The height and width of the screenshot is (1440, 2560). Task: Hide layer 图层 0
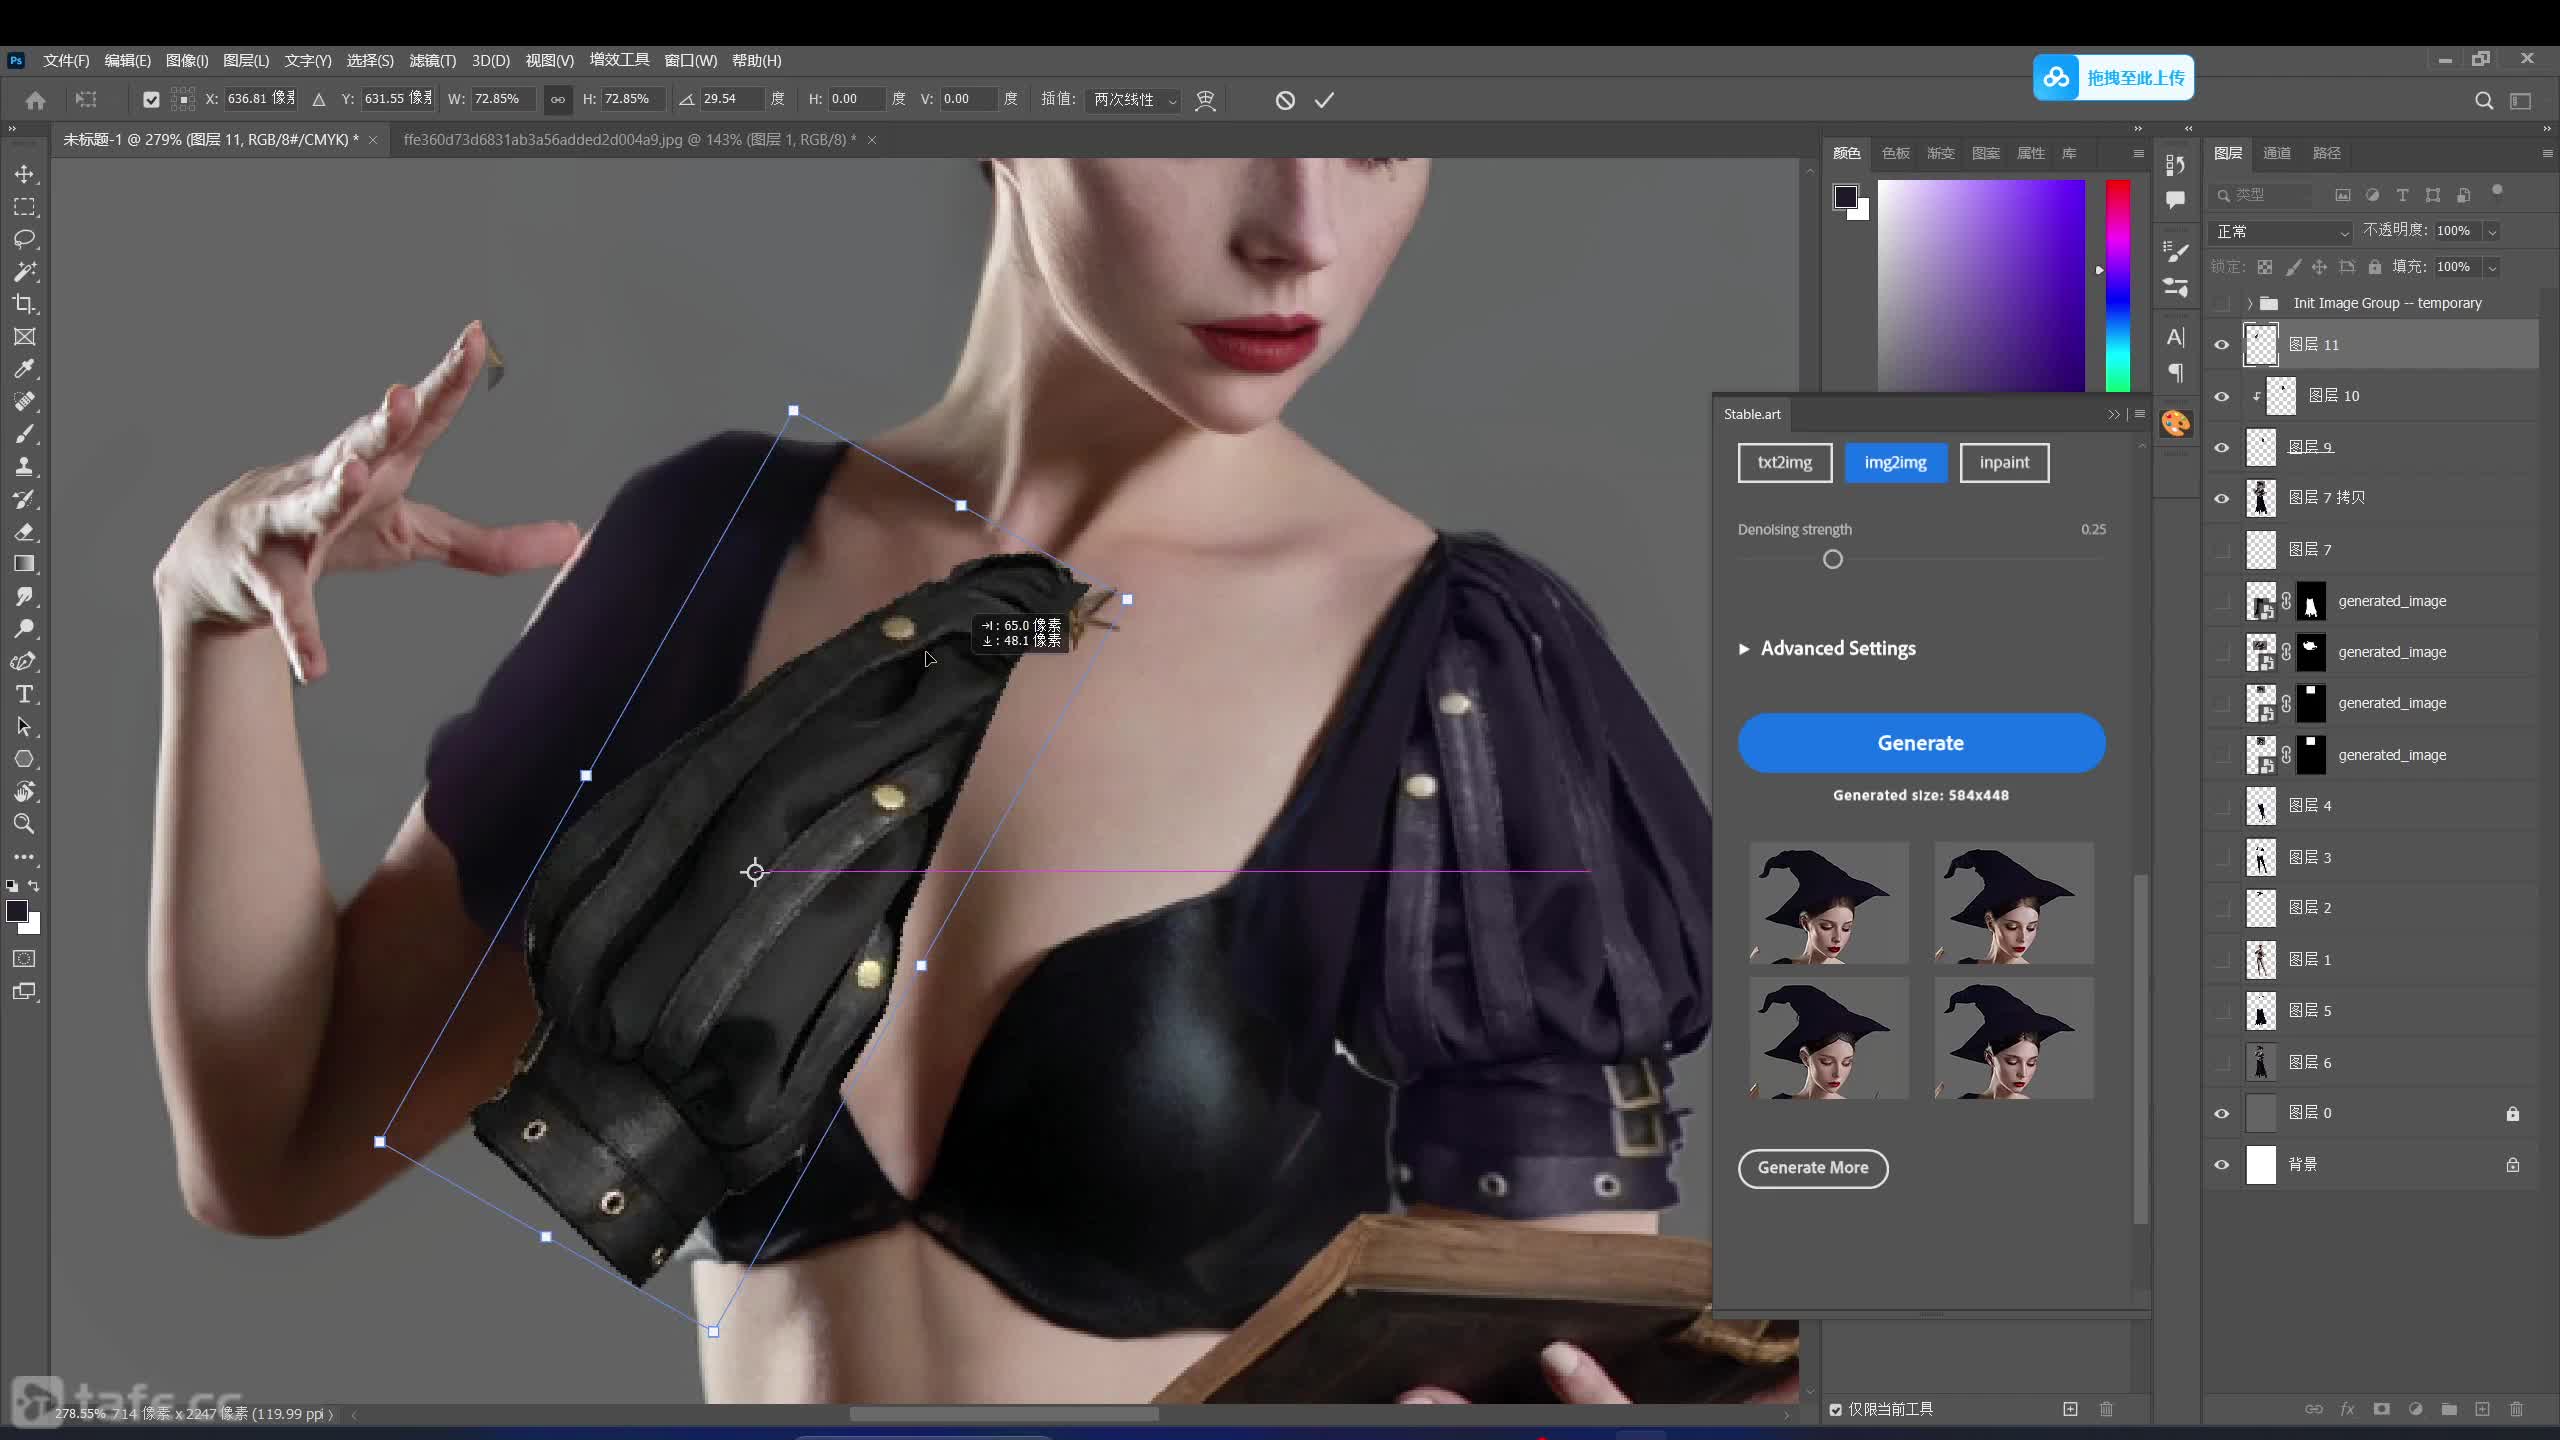tap(2222, 1113)
